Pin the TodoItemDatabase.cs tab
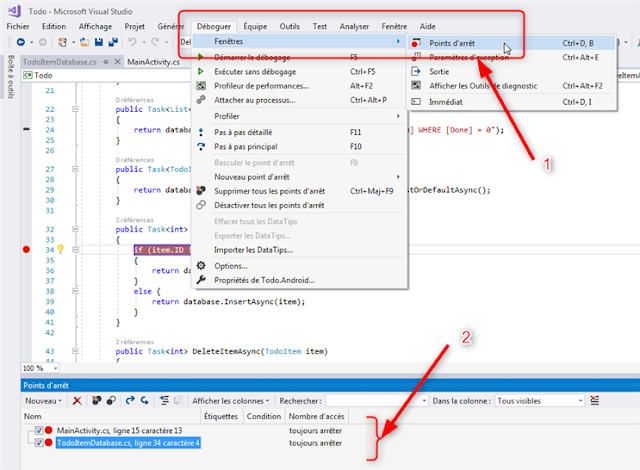Screen dimensions: 640x470 tap(106, 62)
